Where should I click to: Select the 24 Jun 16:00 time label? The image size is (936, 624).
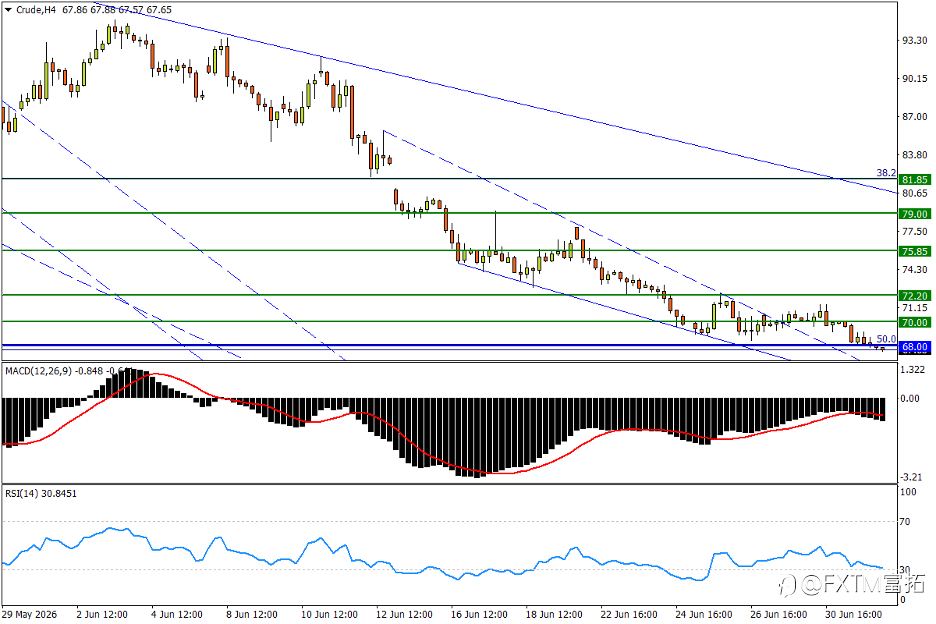pos(704,614)
